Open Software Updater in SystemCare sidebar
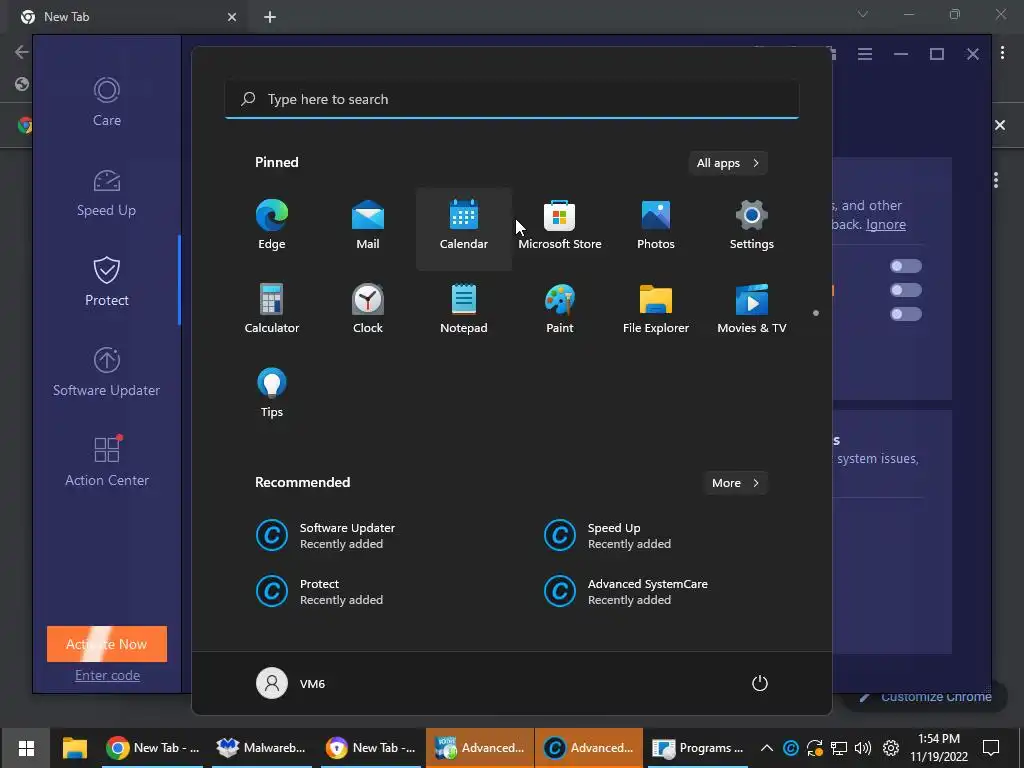The width and height of the screenshot is (1024, 768). pyautogui.click(x=106, y=372)
